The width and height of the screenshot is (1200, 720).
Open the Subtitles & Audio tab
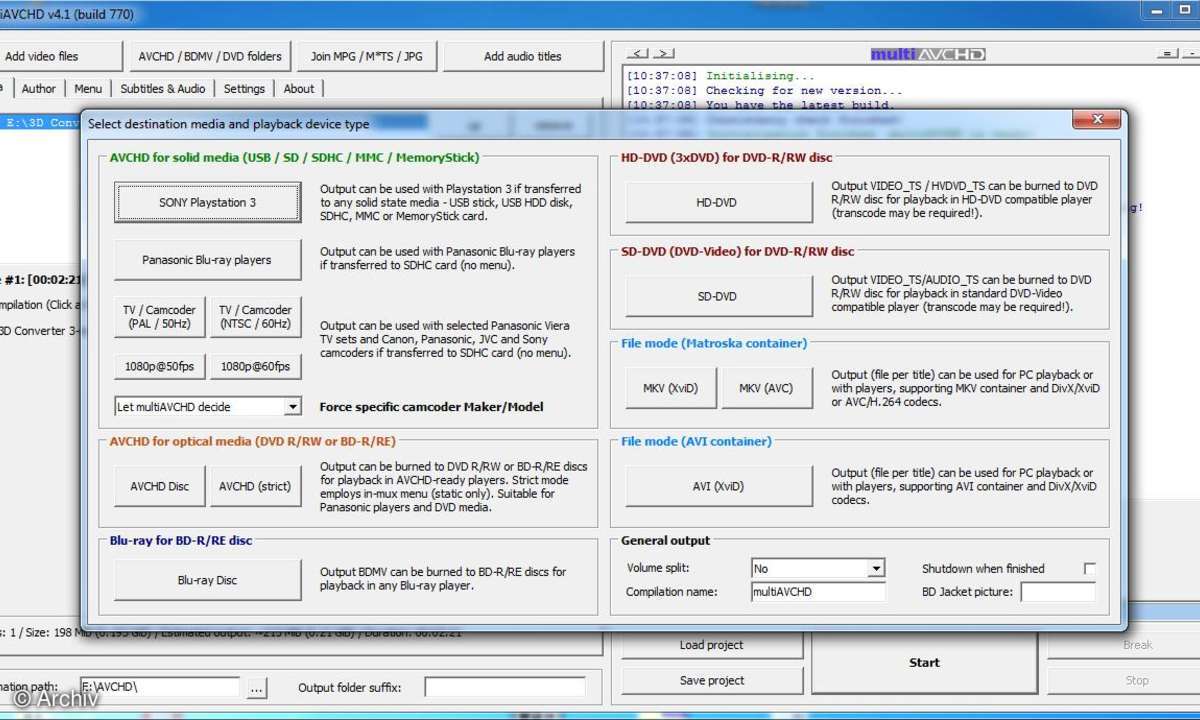click(x=163, y=88)
